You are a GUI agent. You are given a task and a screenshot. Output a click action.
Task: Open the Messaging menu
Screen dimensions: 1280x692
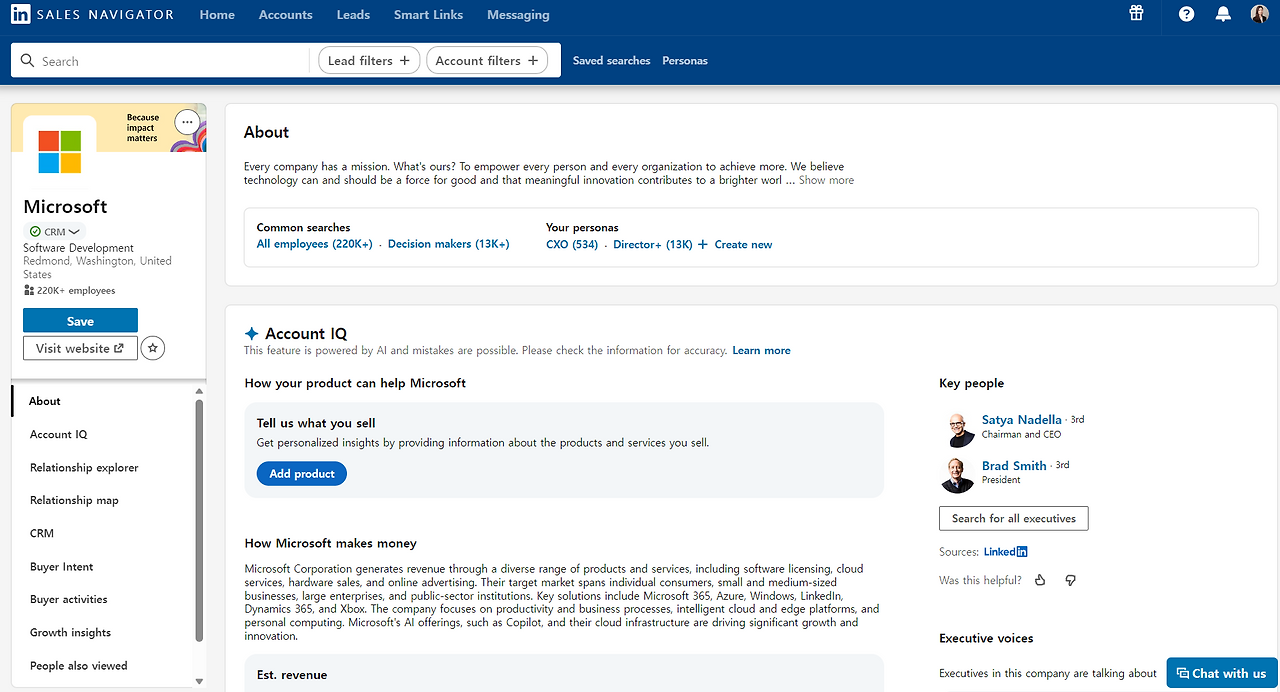(x=518, y=14)
